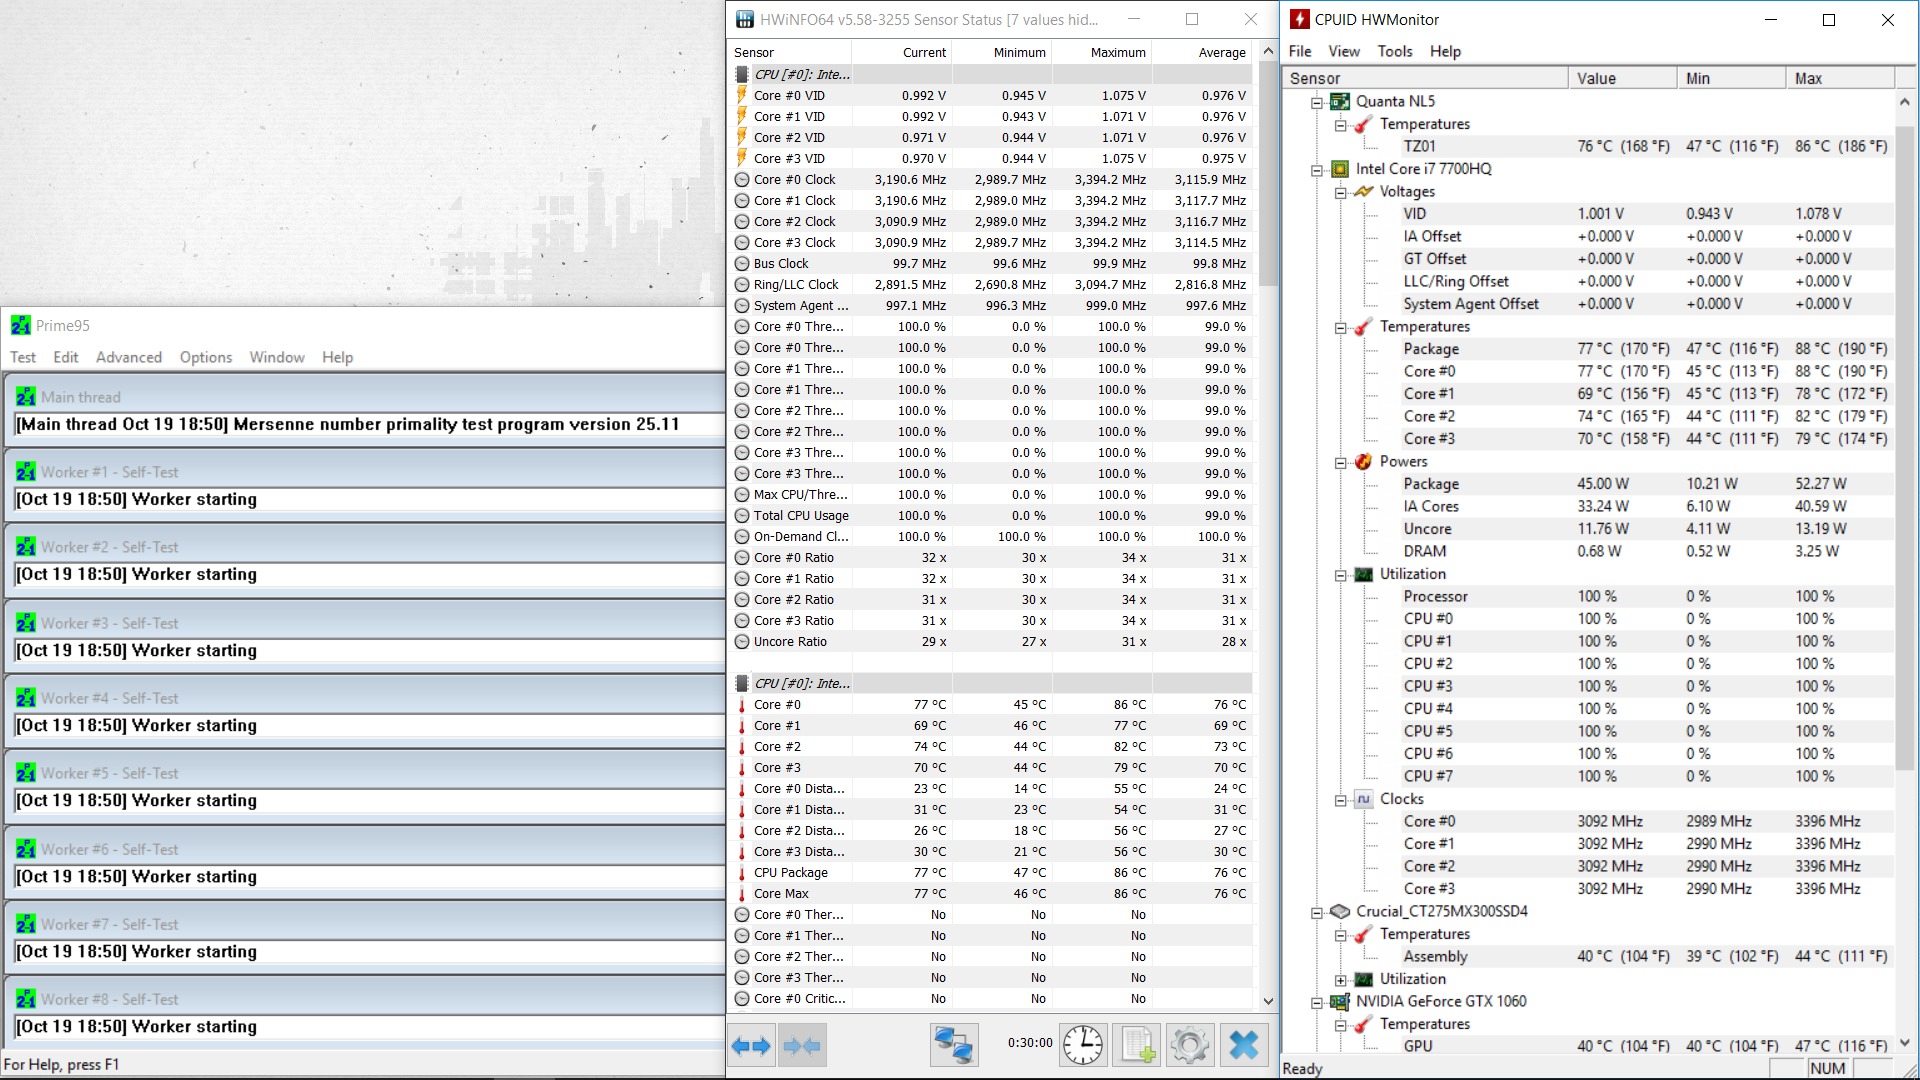Click the HWMonitor scroll down arrow
This screenshot has height=1080, width=1920.
click(x=1905, y=1042)
